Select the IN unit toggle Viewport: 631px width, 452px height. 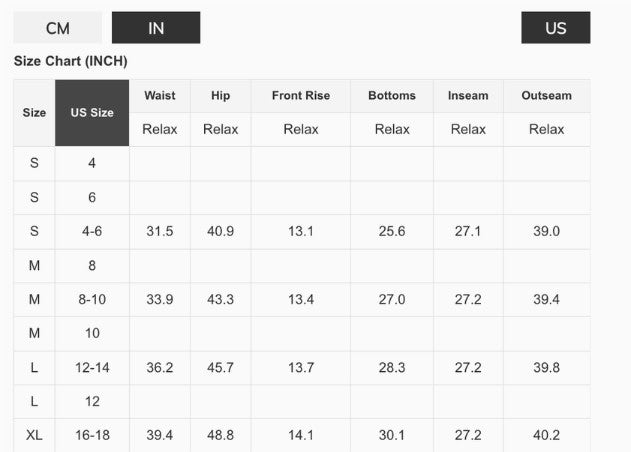(156, 28)
